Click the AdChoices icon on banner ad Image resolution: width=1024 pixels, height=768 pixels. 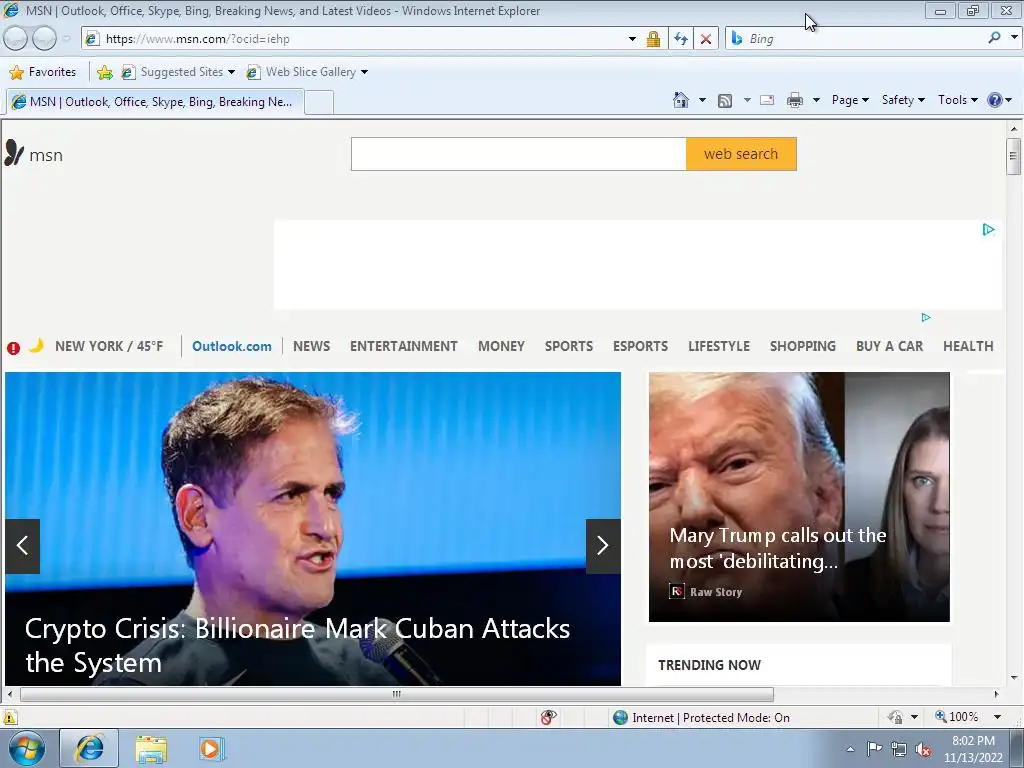(x=988, y=229)
